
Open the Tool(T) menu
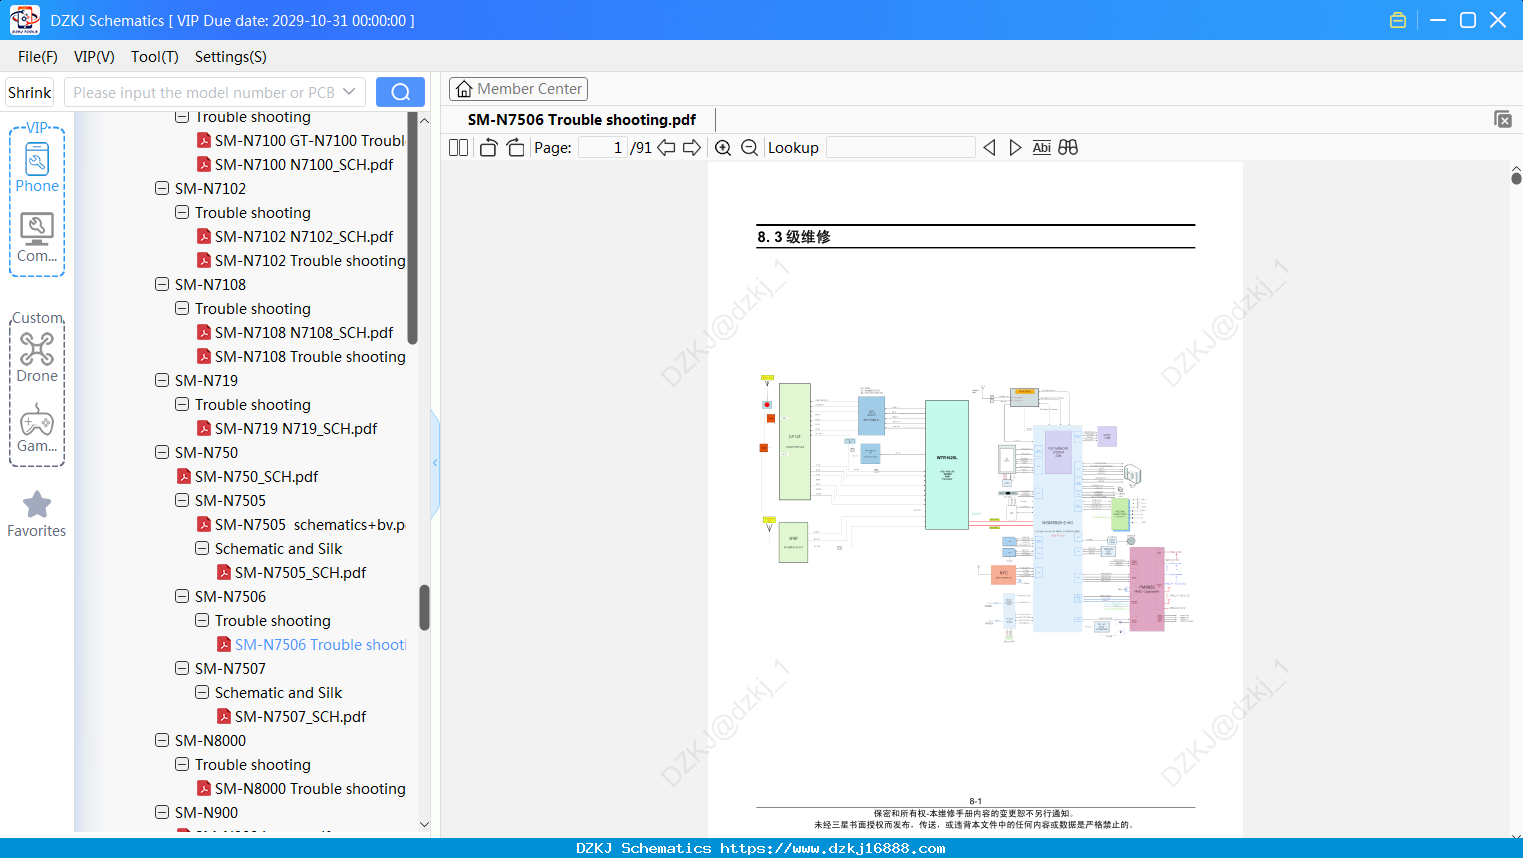point(155,57)
